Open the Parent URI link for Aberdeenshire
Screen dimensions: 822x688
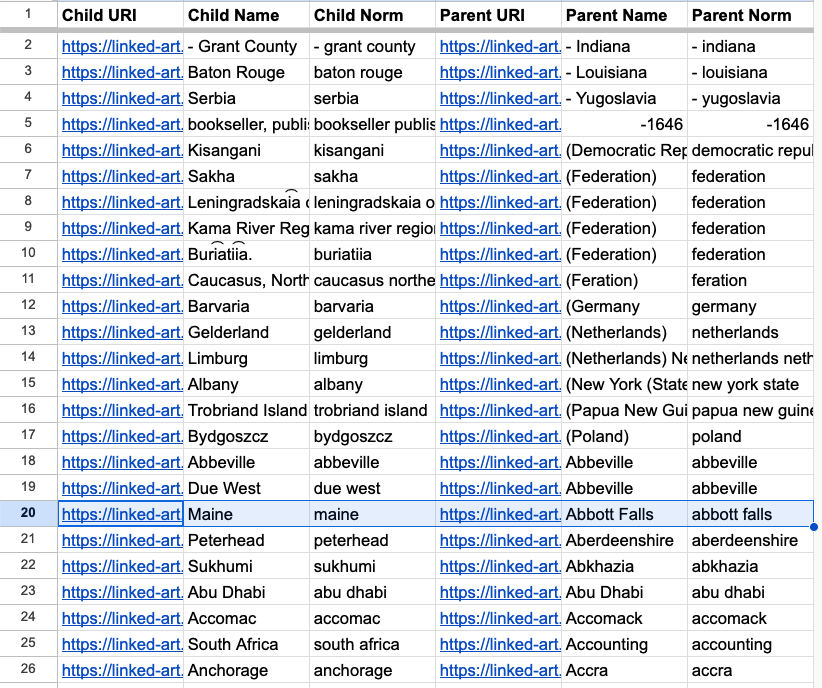[498, 540]
